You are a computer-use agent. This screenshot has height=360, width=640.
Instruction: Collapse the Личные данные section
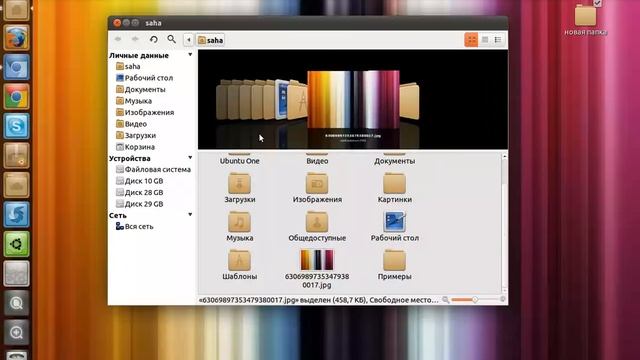point(190,55)
